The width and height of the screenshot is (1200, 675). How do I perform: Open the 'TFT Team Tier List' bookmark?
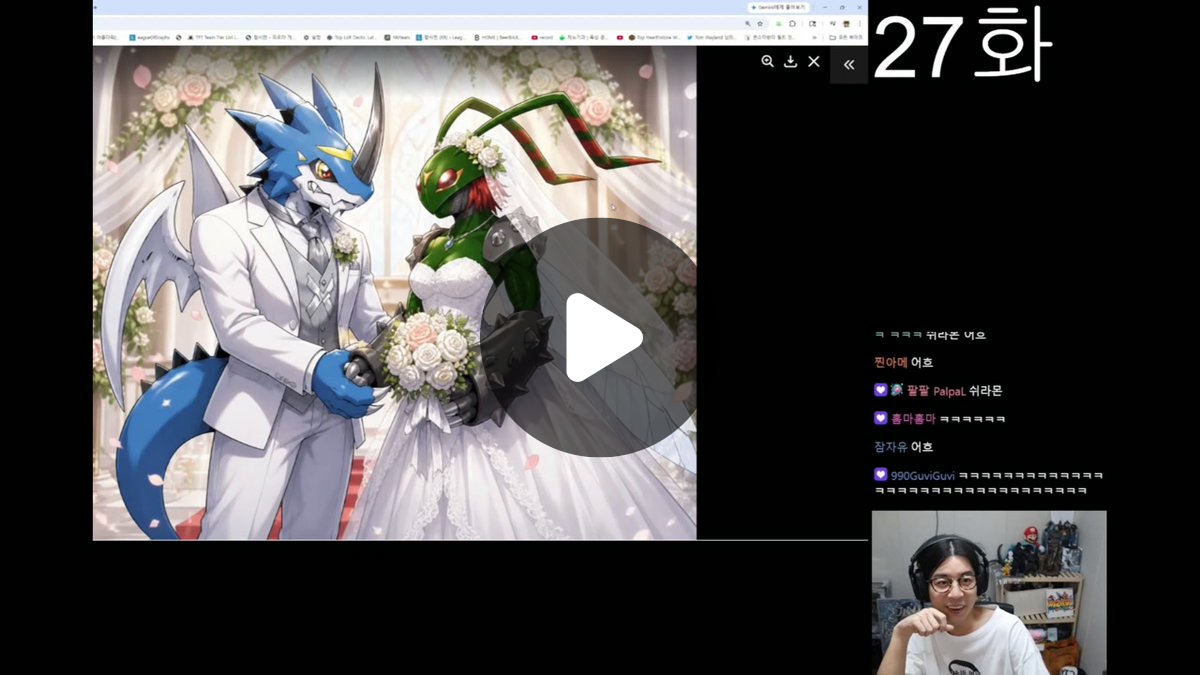pyautogui.click(x=212, y=37)
